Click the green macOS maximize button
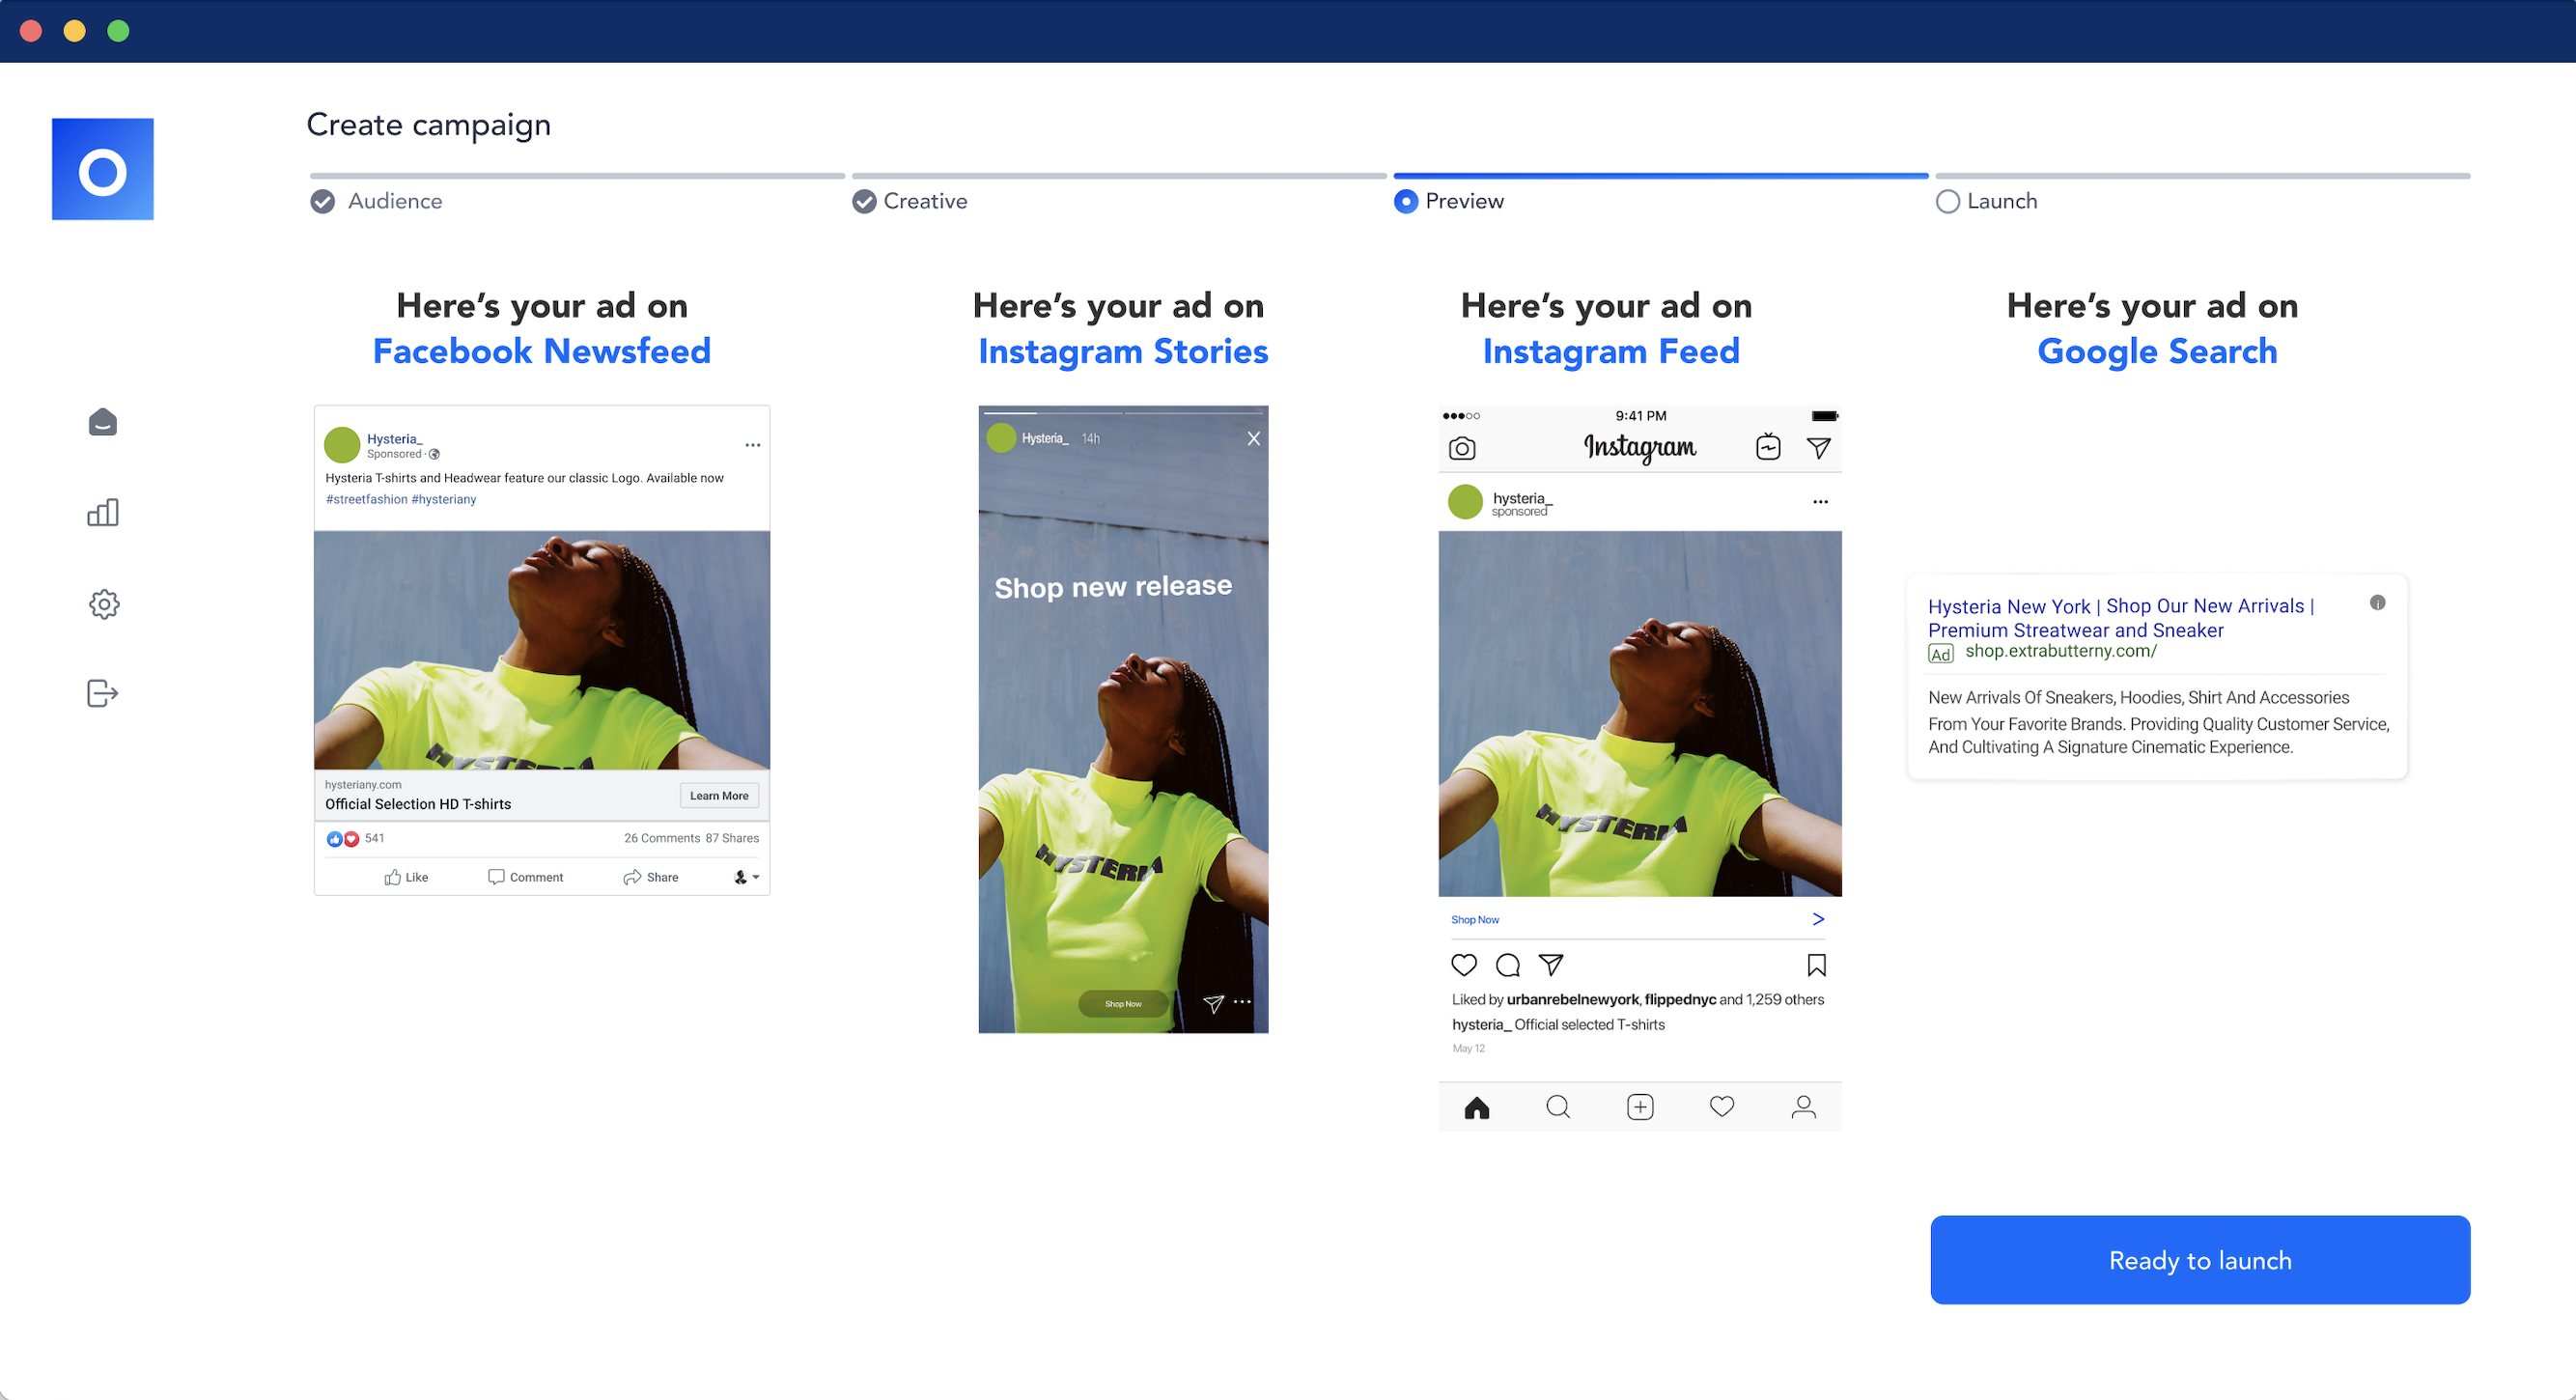The height and width of the screenshot is (1400, 2576). pos(118,31)
